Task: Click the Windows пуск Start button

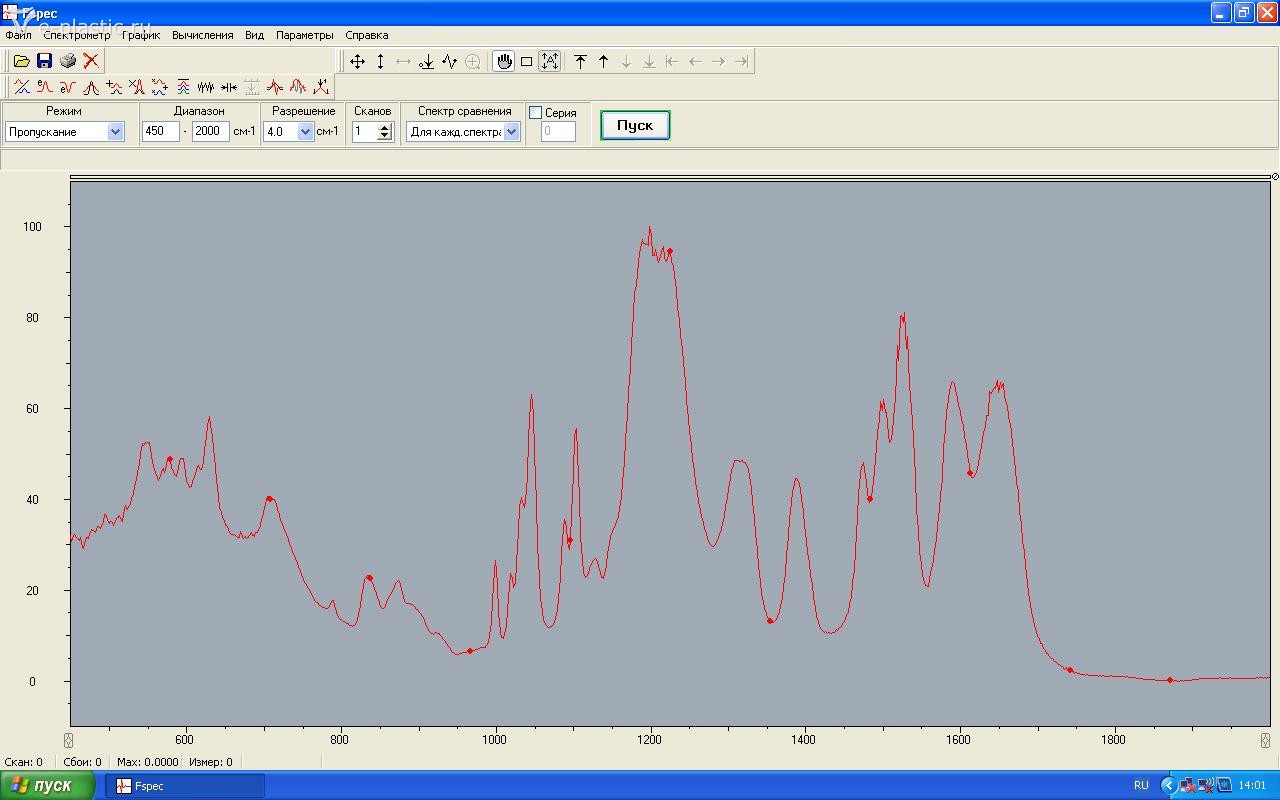Action: 47,786
